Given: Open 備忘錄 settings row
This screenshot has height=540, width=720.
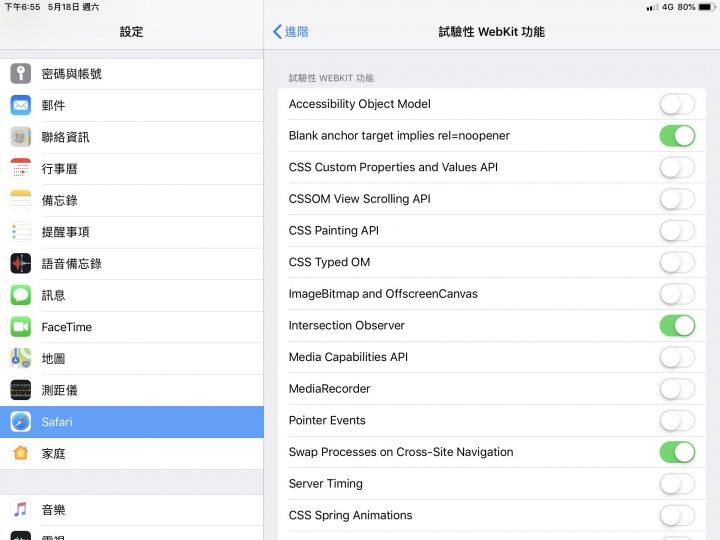Looking at the screenshot, I should (132, 201).
